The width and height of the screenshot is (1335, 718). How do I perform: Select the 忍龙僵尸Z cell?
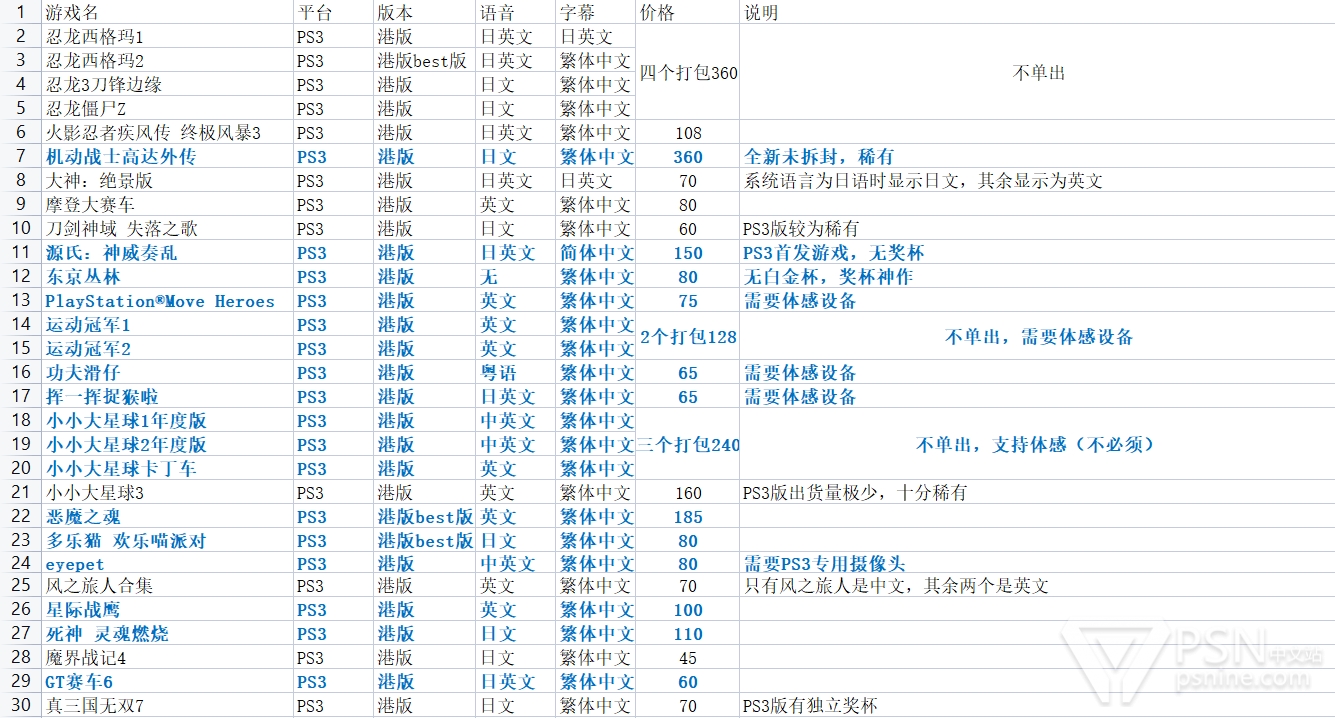[168, 108]
